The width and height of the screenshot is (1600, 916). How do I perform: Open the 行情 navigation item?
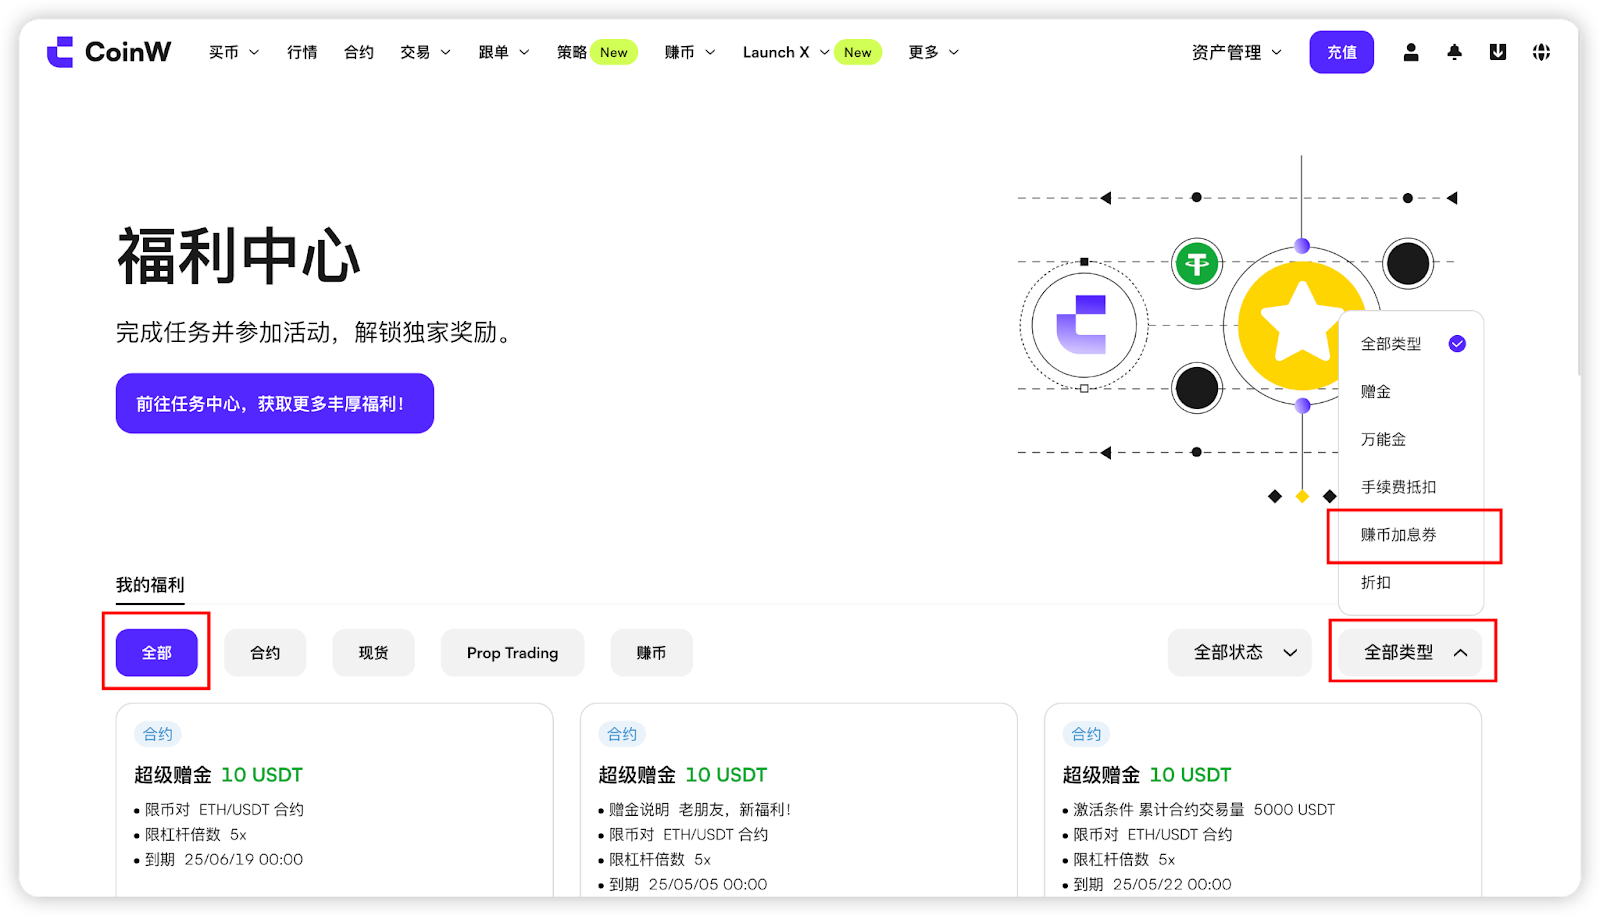302,52
